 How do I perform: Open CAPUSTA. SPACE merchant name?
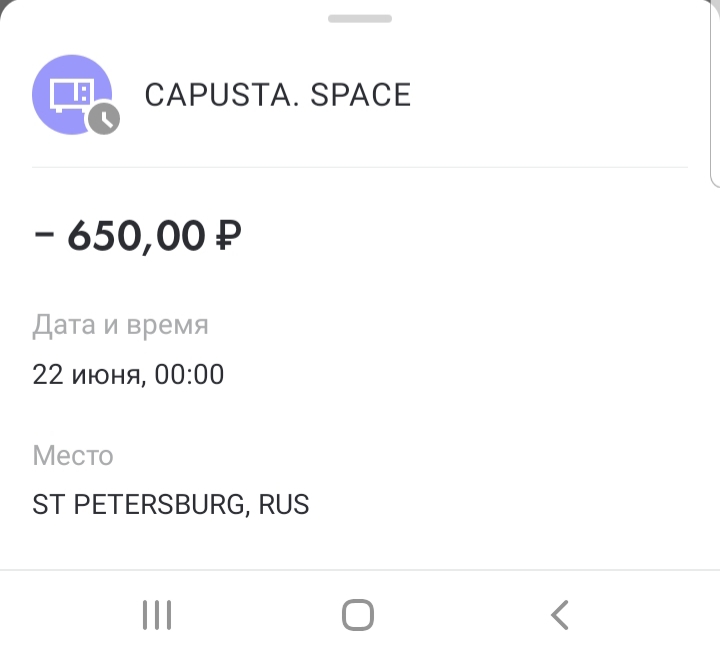click(278, 95)
